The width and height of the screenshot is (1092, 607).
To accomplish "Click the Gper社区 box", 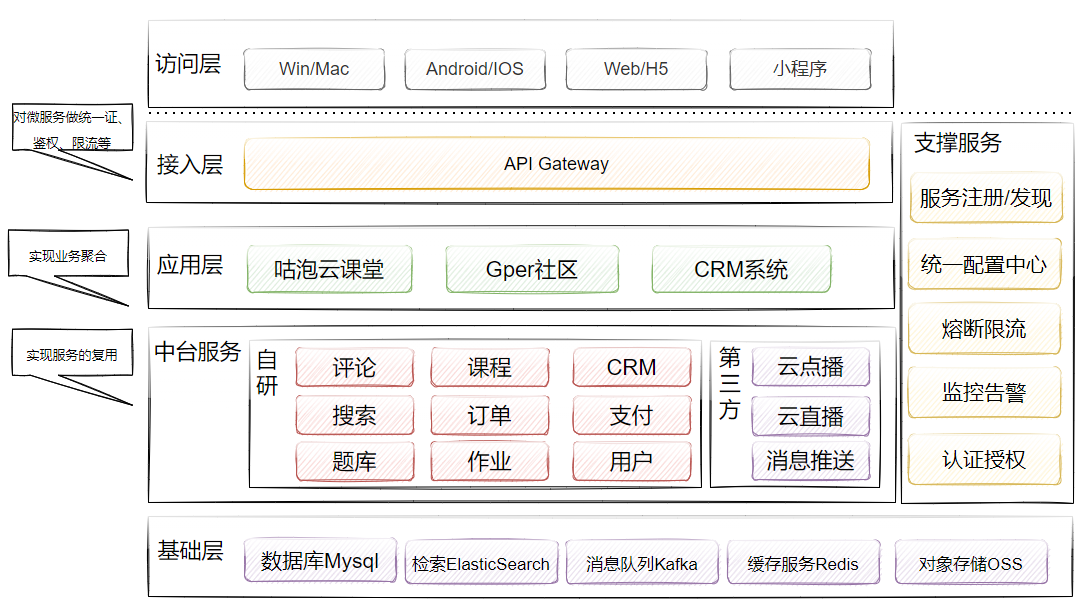I will pos(531,269).
